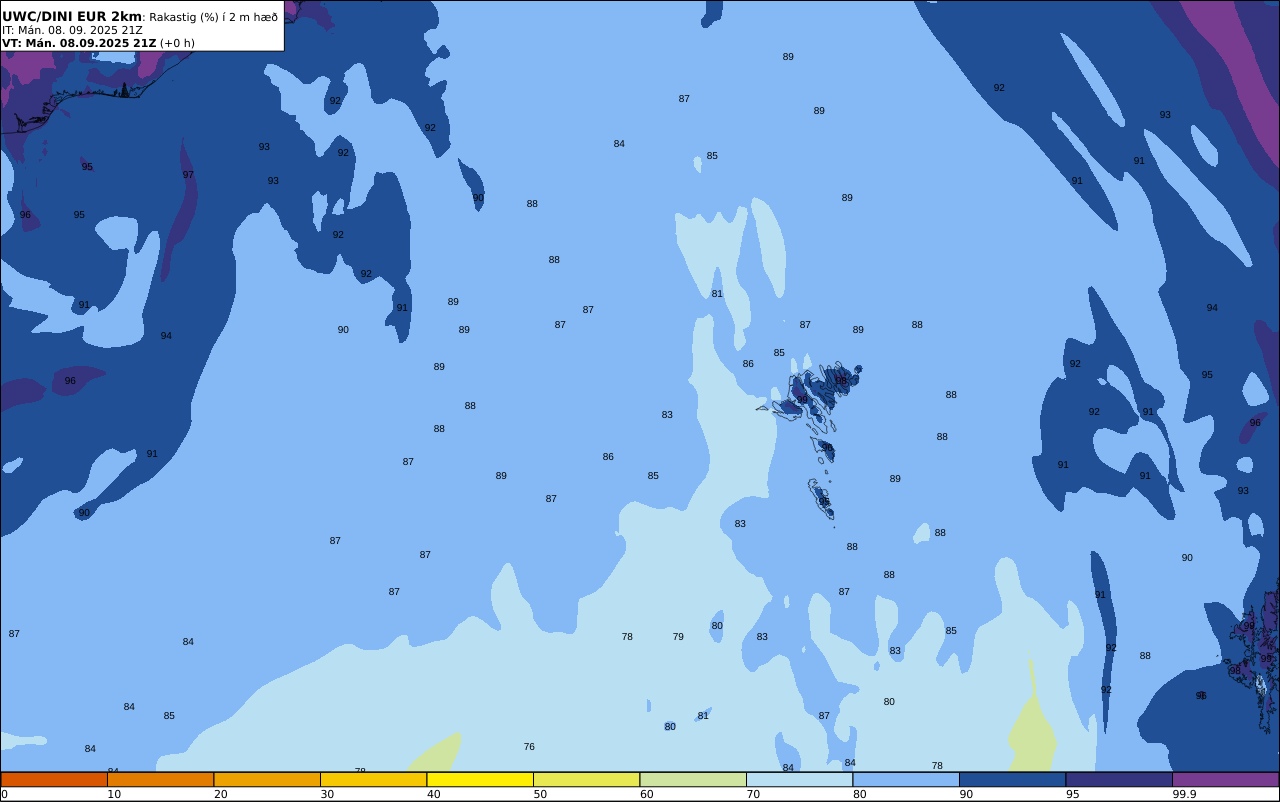Click the legend scale label '50'

pyautogui.click(x=540, y=794)
